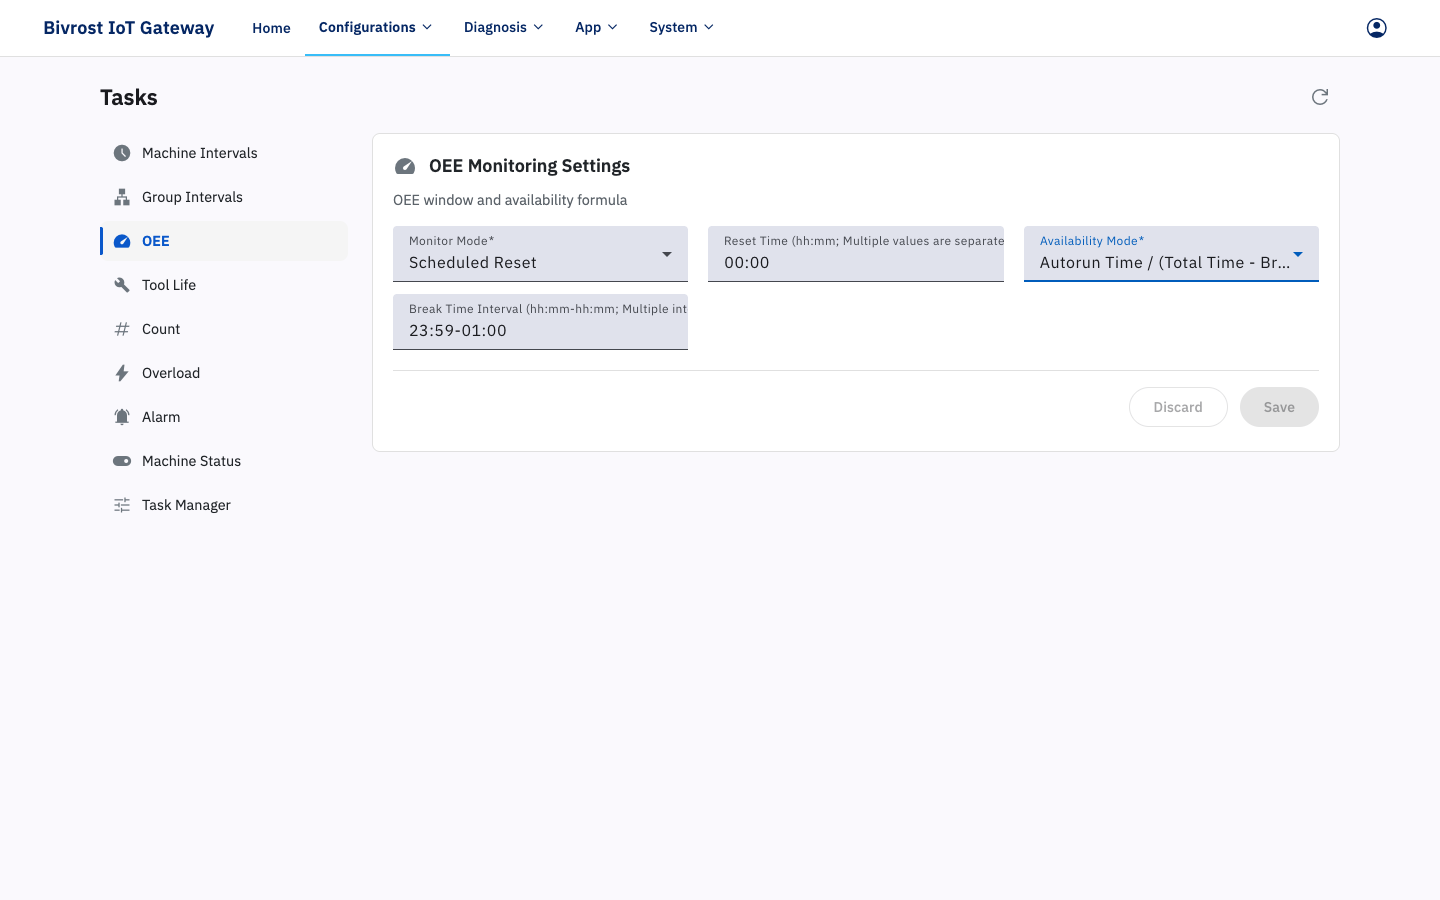Click the 'OEE window and availability formula' text
Screen dimensions: 1440x900
coord(510,200)
